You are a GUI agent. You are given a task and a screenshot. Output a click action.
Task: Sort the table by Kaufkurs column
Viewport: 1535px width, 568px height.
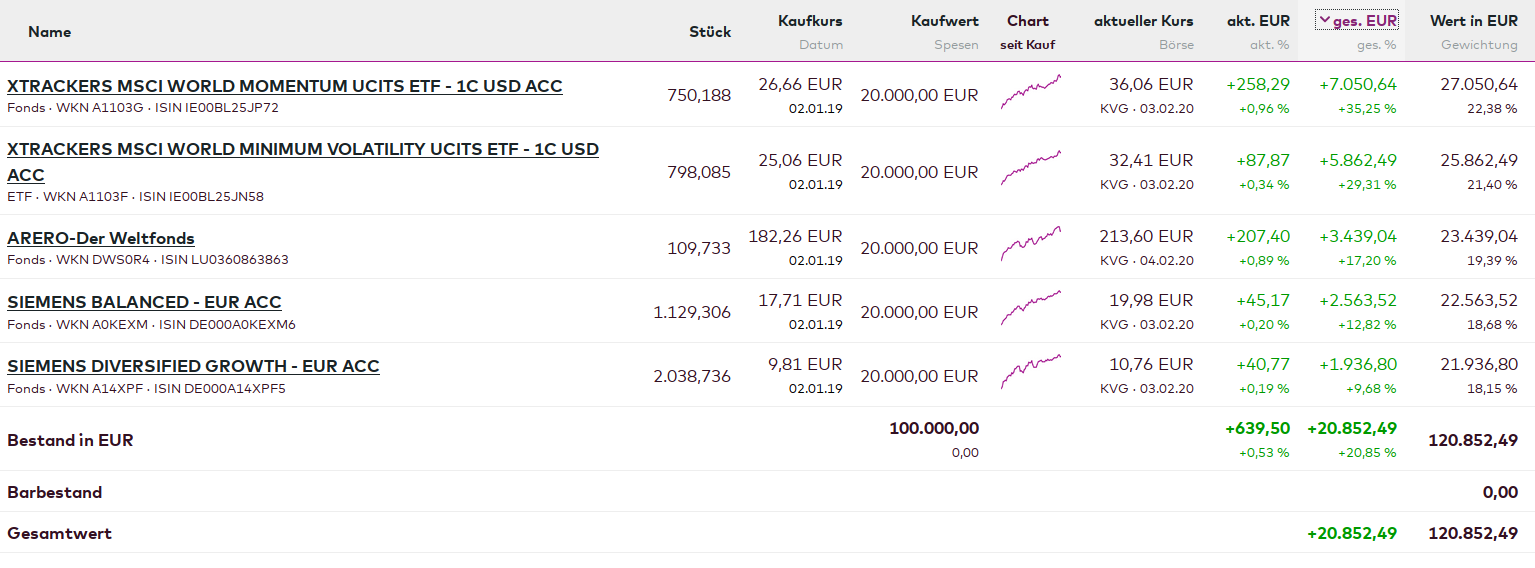810,20
